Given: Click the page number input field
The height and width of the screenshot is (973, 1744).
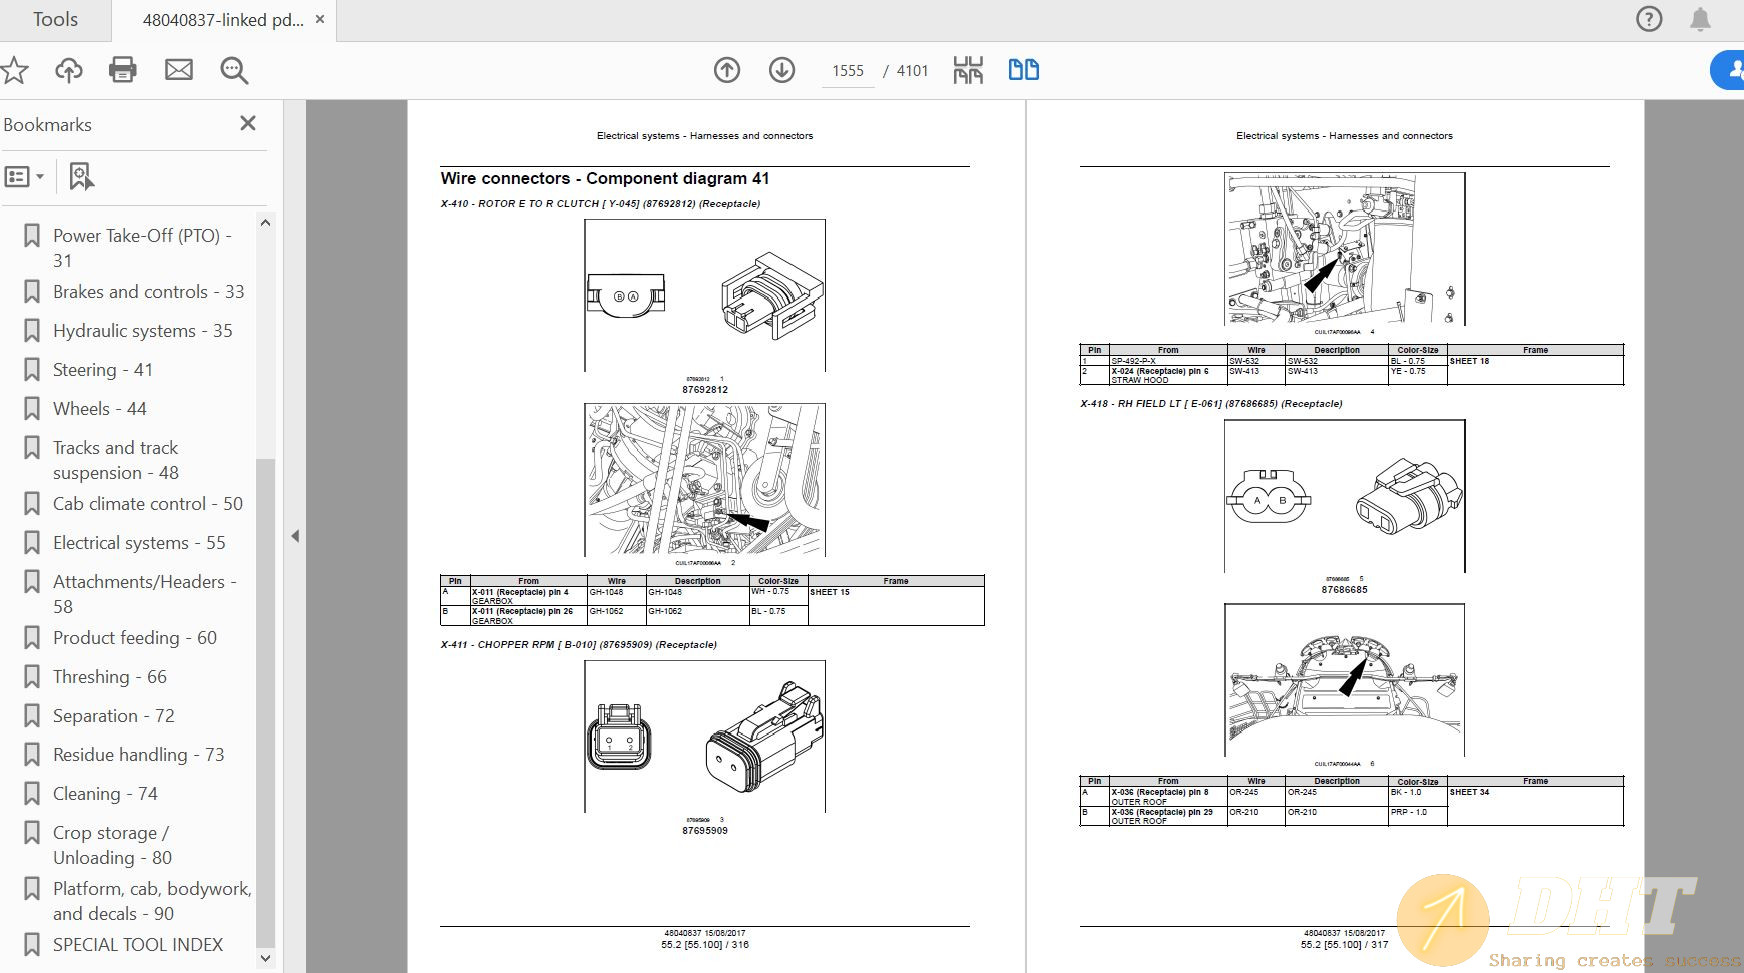Looking at the screenshot, I should point(847,70).
